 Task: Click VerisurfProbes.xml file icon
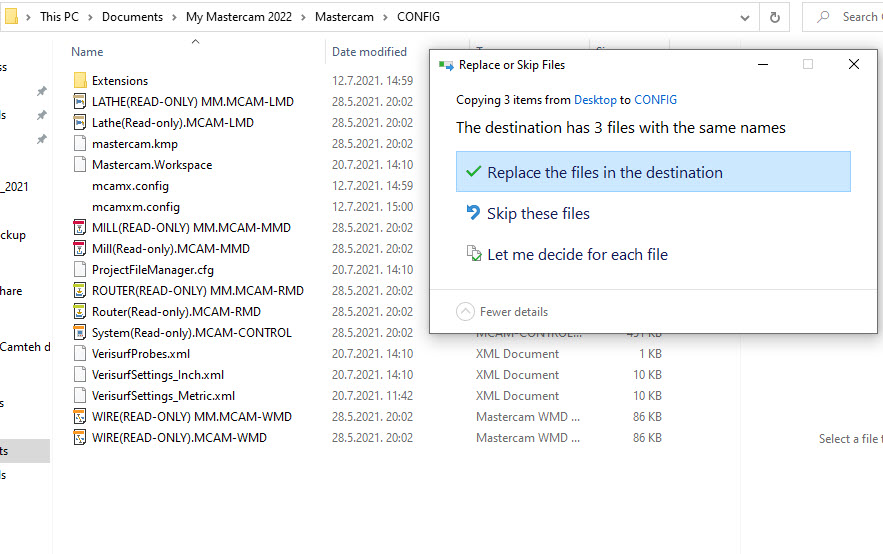point(80,354)
